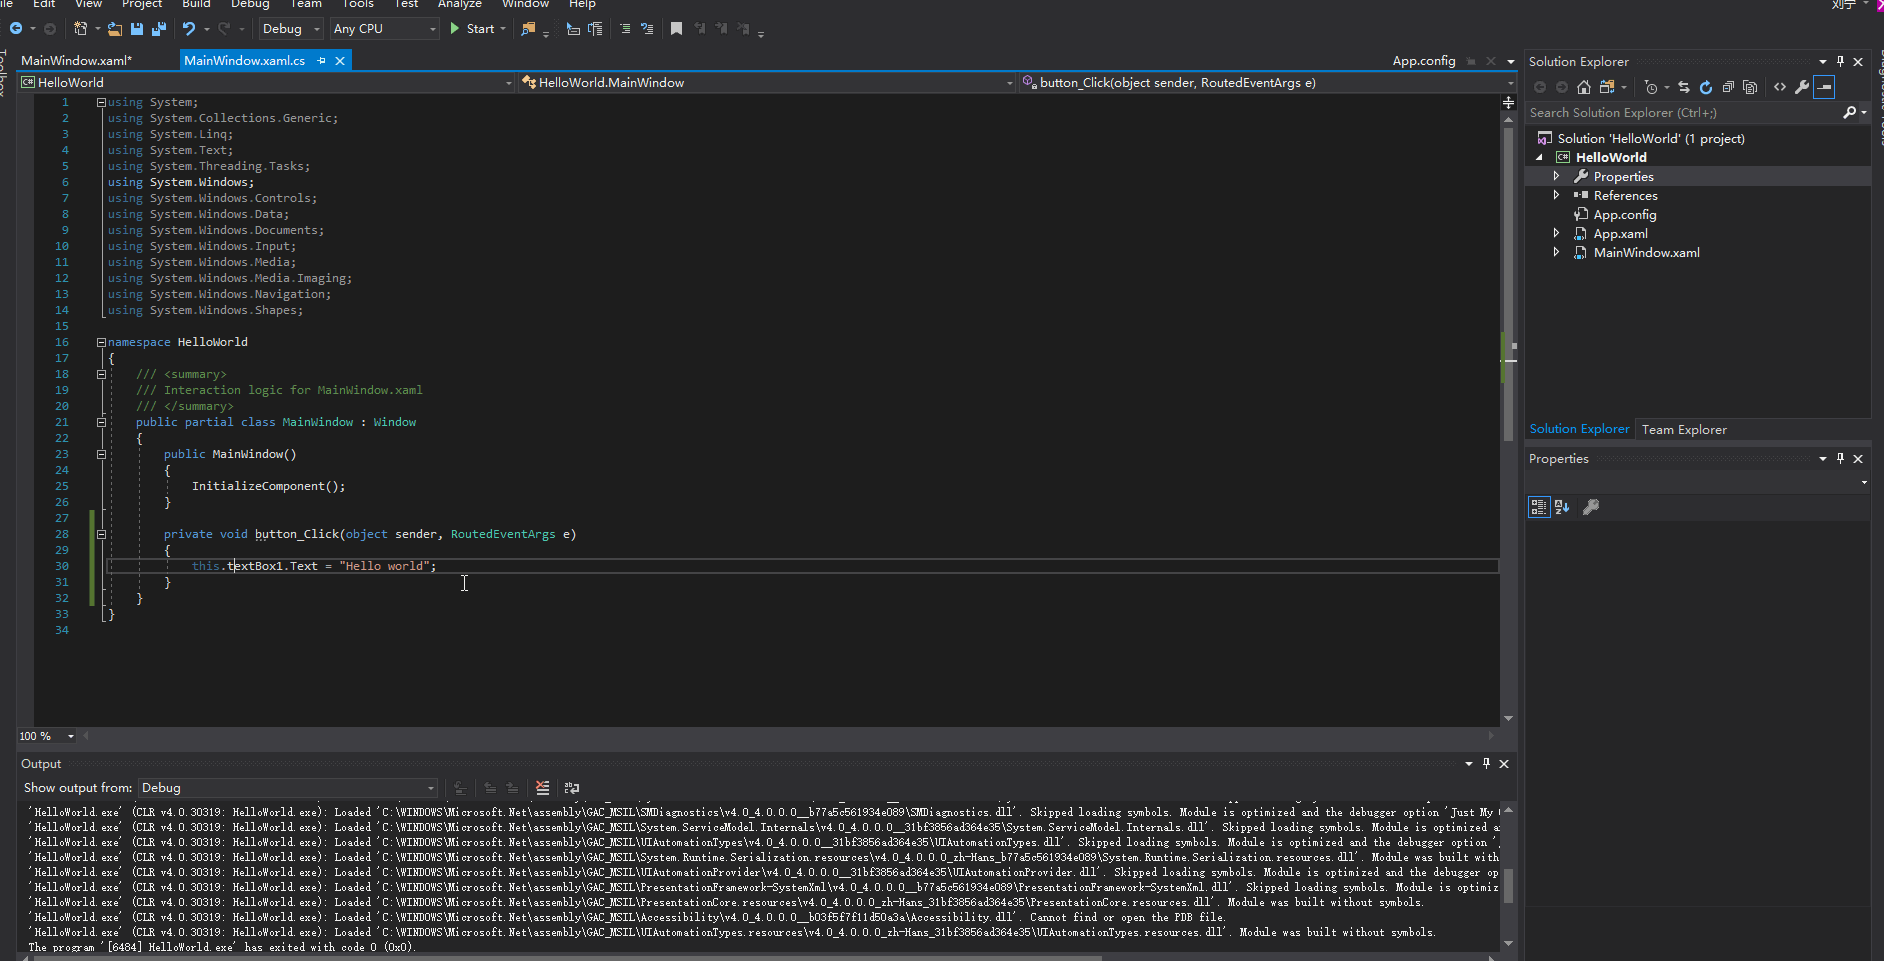The width and height of the screenshot is (1884, 961).
Task: Select Solution 'HelloWorld' (1 project) node
Action: tap(1650, 139)
